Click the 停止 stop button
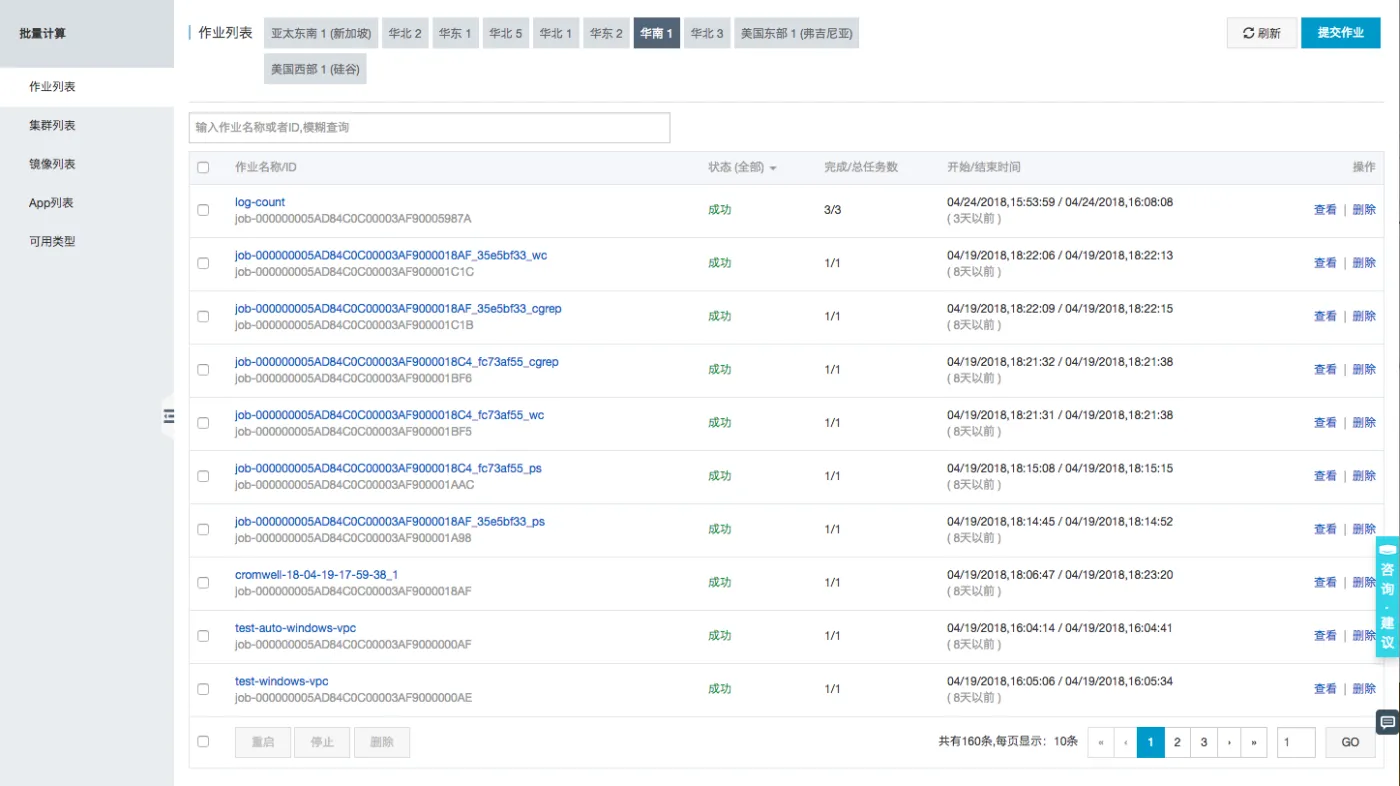This screenshot has height=786, width=1400. coord(322,742)
